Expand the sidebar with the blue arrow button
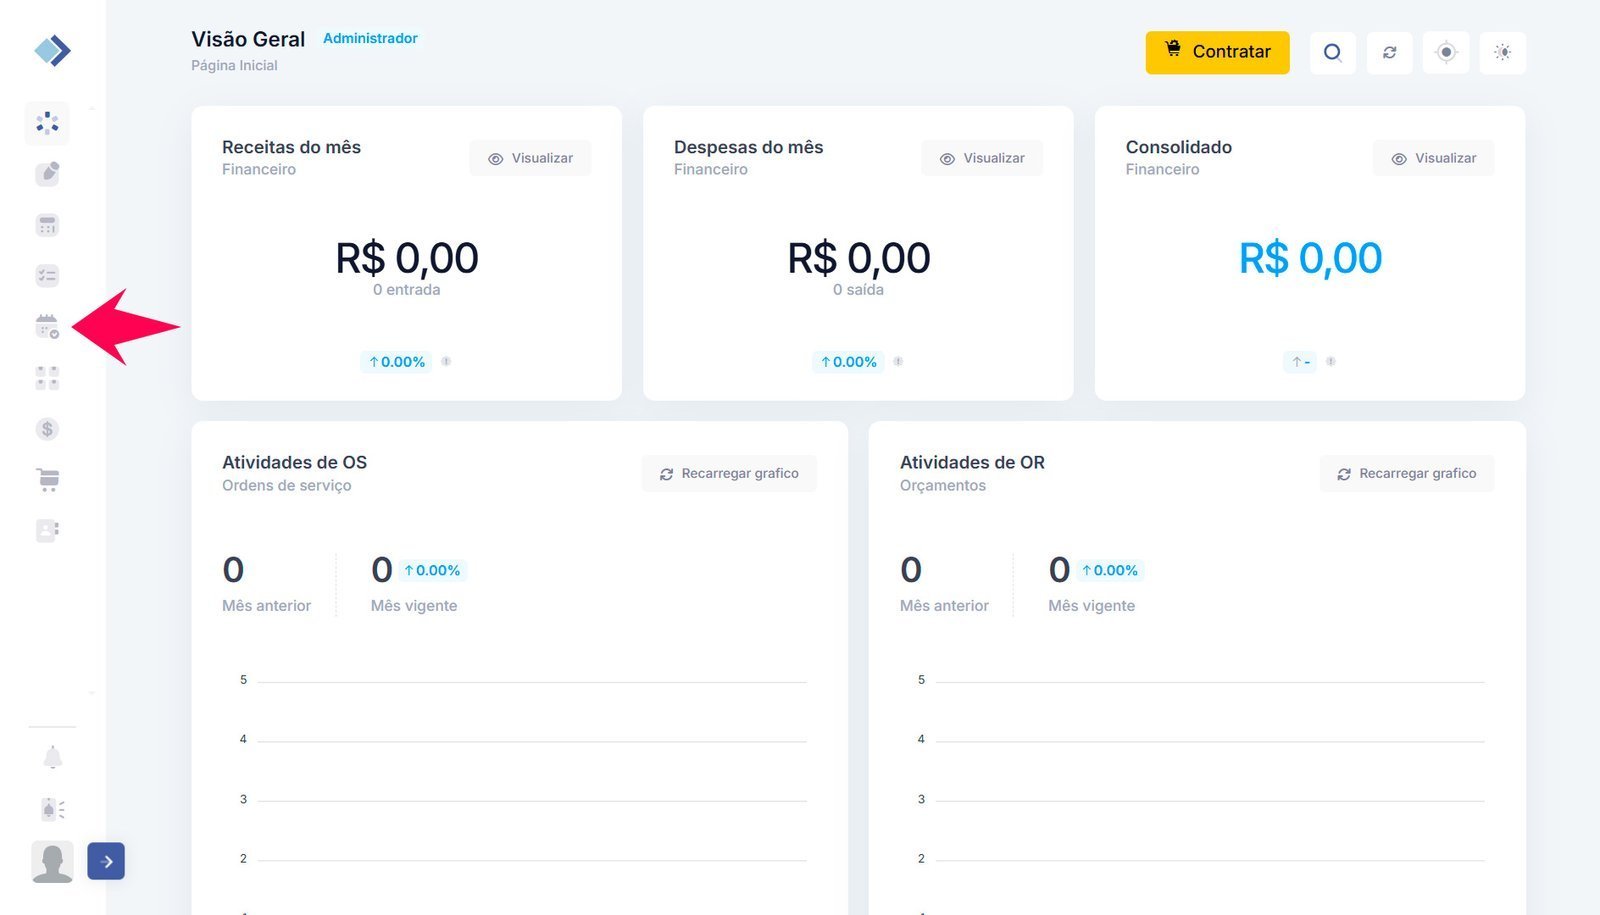This screenshot has height=915, width=1600. 106,861
